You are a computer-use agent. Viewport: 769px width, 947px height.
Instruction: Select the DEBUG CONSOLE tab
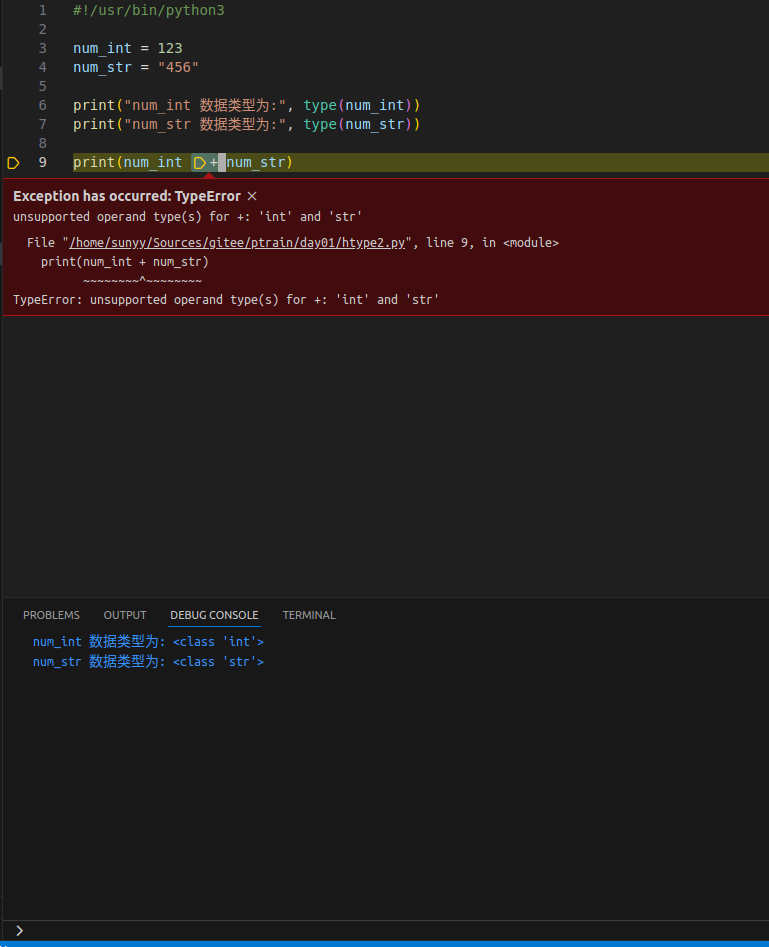pyautogui.click(x=214, y=615)
